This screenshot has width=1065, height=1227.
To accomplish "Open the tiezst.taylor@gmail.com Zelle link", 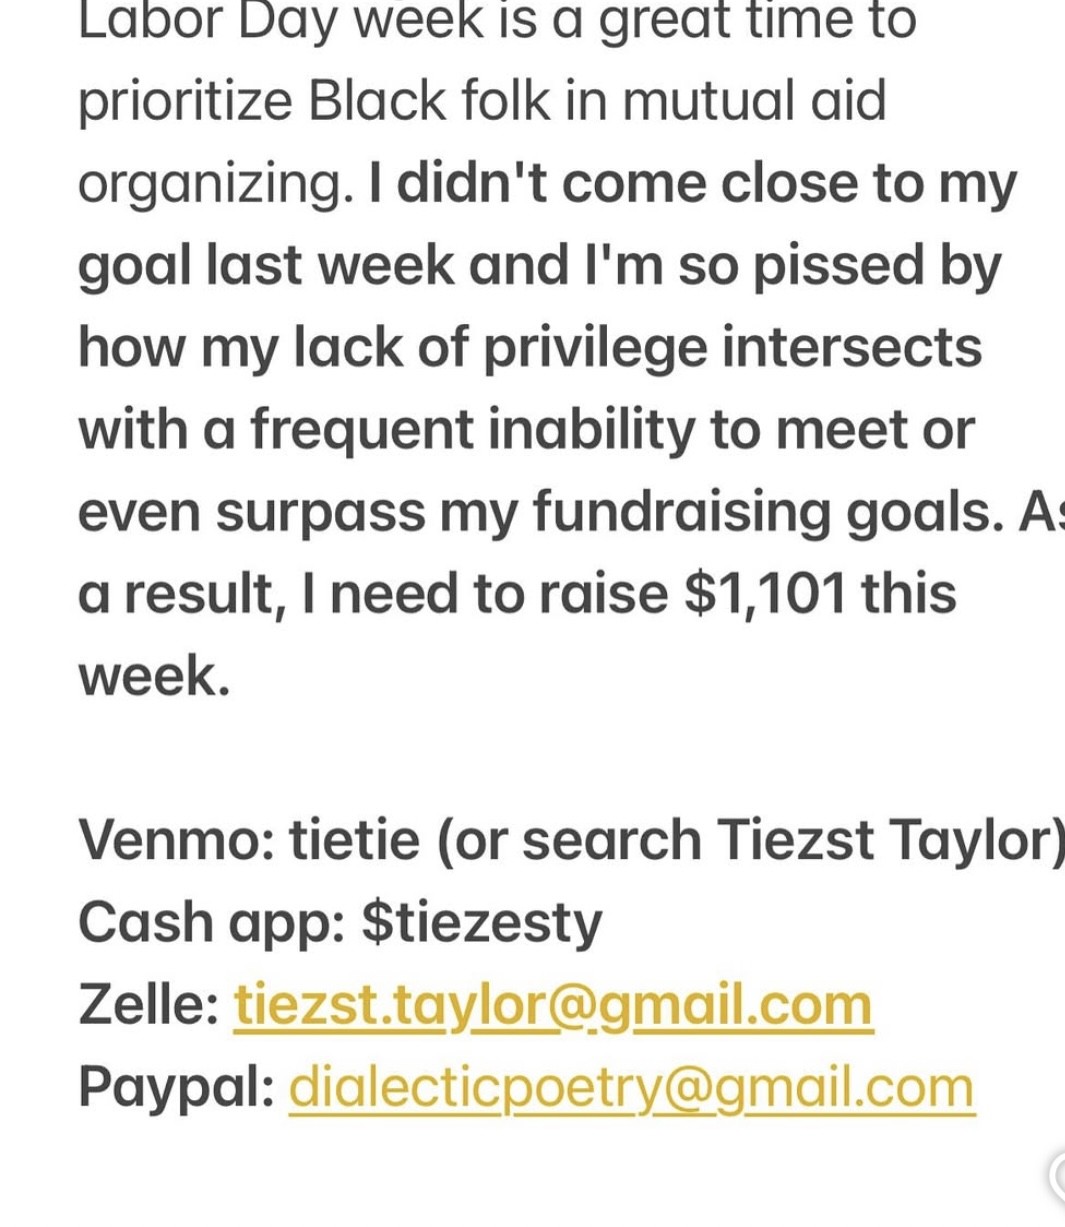I will pyautogui.click(x=553, y=1005).
